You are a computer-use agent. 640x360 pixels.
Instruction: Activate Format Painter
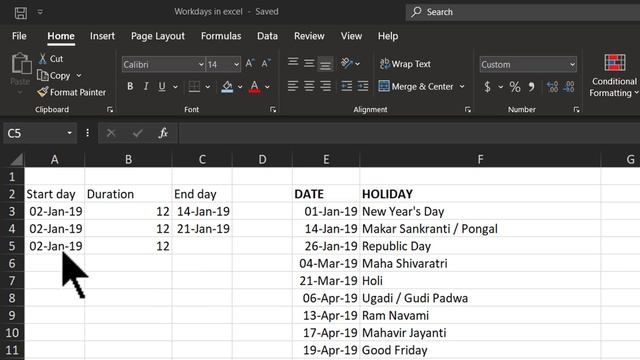point(72,92)
